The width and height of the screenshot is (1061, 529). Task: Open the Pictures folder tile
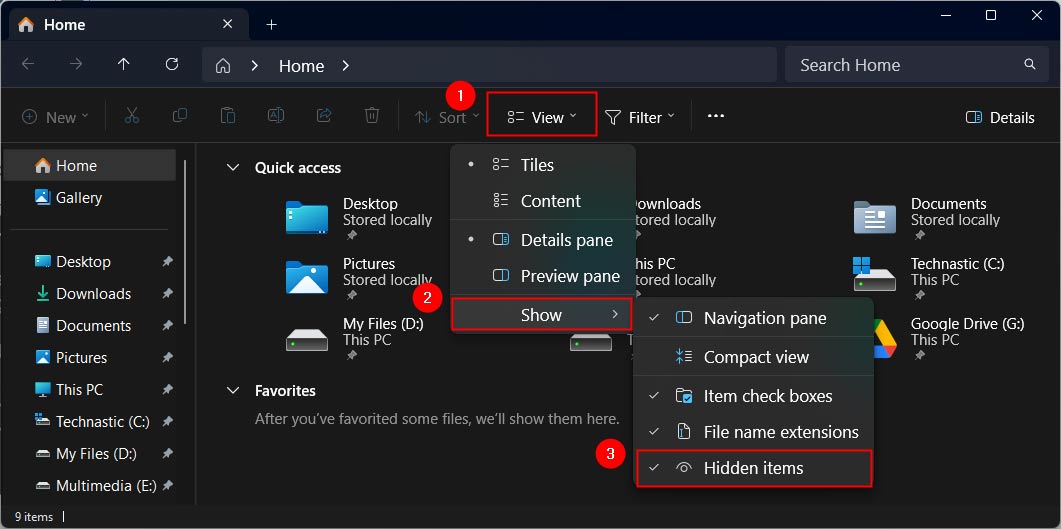pyautogui.click(x=359, y=278)
